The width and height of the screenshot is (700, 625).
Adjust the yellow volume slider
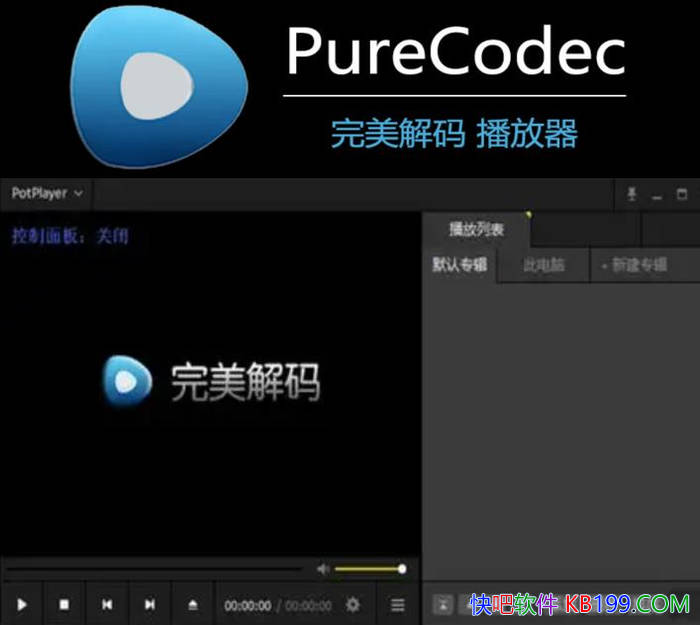click(368, 569)
